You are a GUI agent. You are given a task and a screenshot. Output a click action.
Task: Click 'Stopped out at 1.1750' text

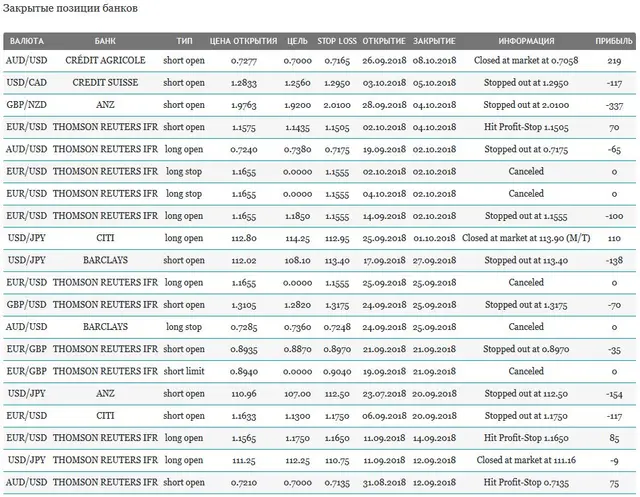click(526, 416)
